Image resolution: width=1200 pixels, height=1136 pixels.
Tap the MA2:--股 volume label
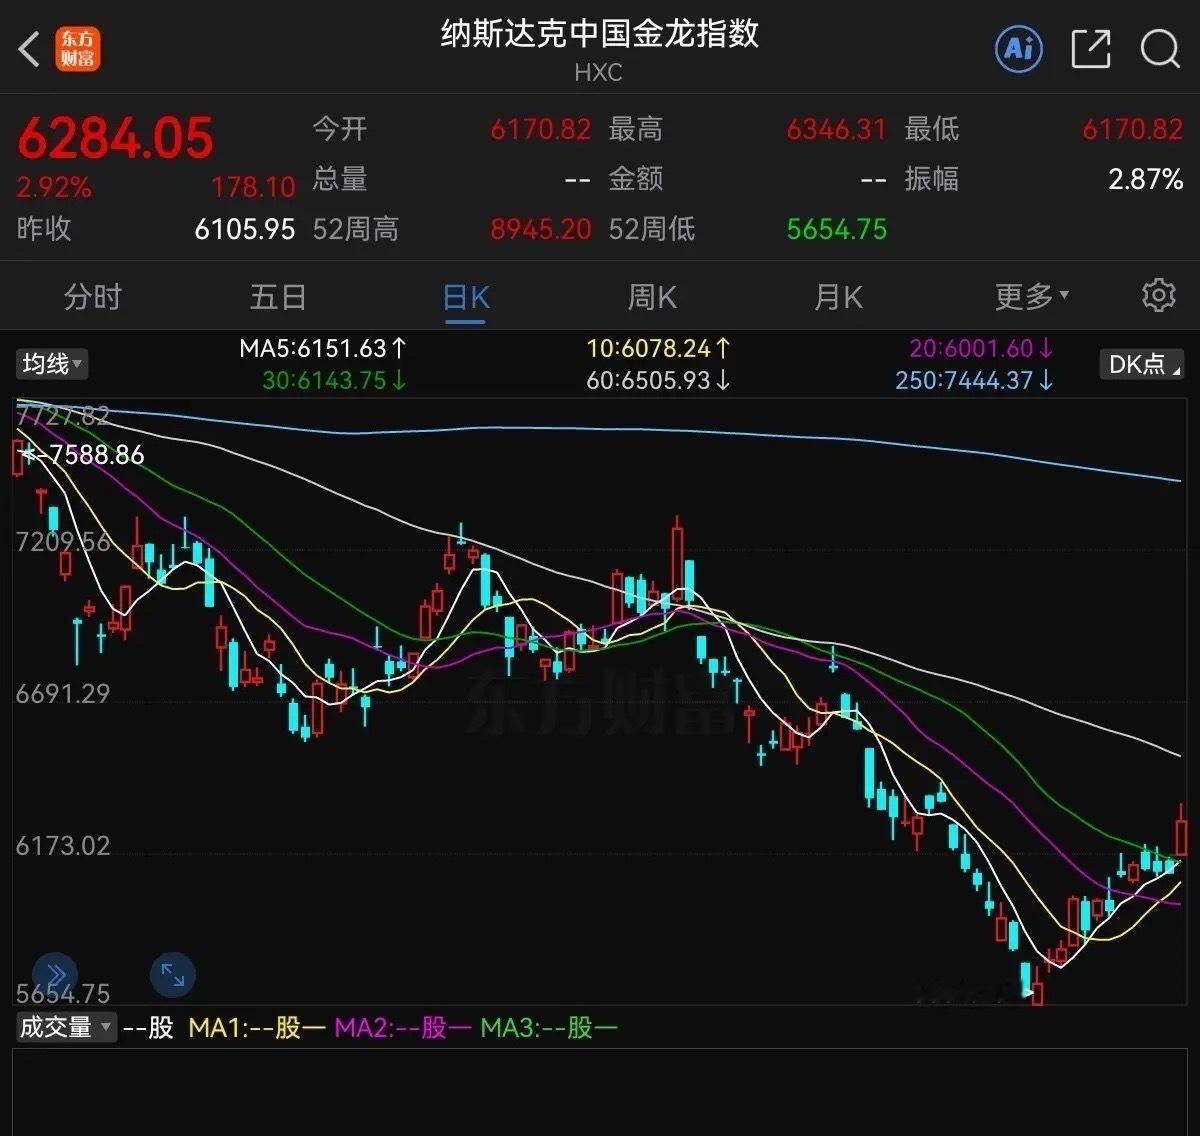click(x=402, y=1027)
